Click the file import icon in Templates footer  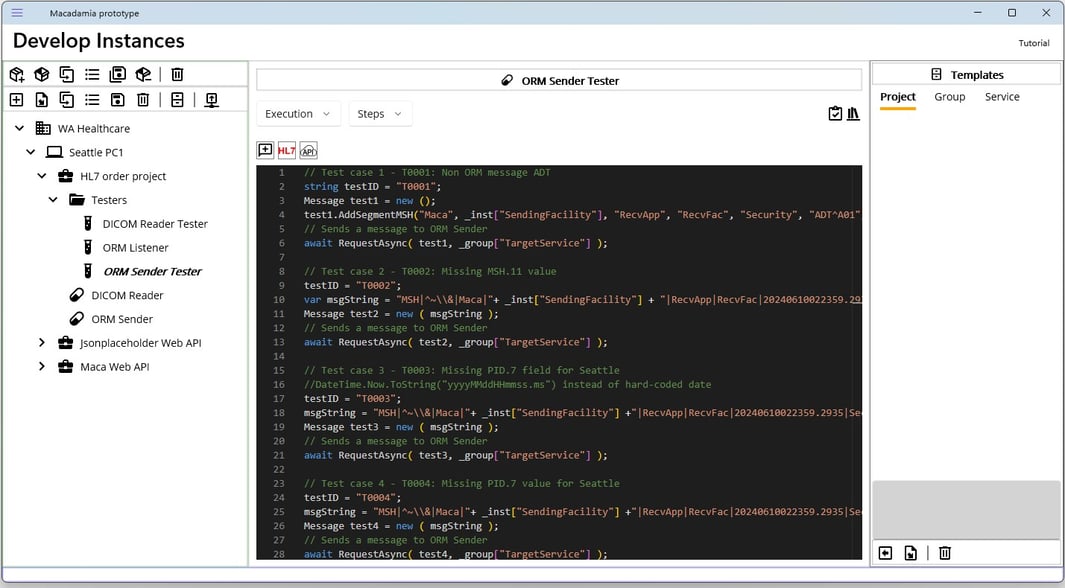click(911, 553)
